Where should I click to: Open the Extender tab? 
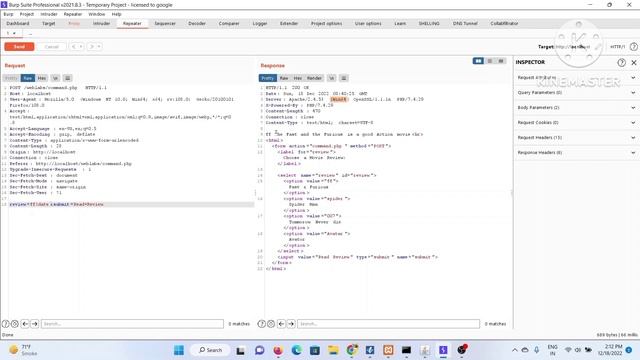pyautogui.click(x=289, y=24)
